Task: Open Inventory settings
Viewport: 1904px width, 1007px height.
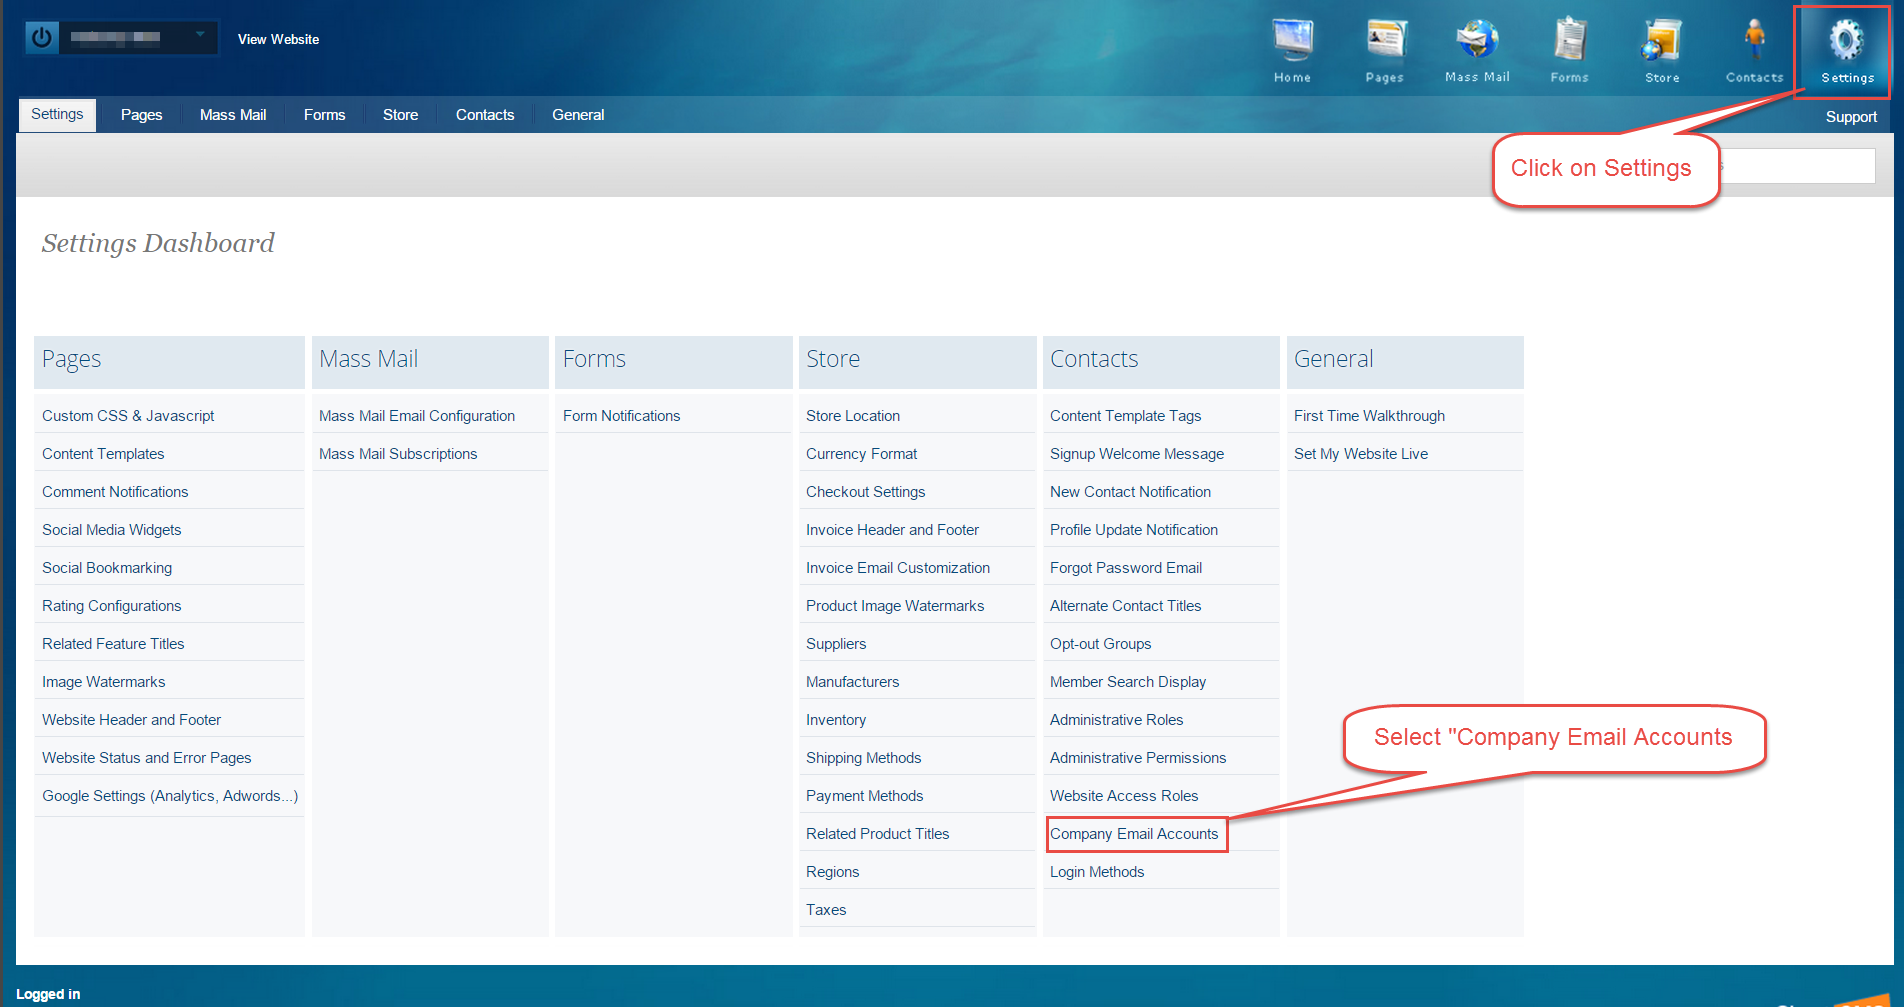Action: [836, 720]
